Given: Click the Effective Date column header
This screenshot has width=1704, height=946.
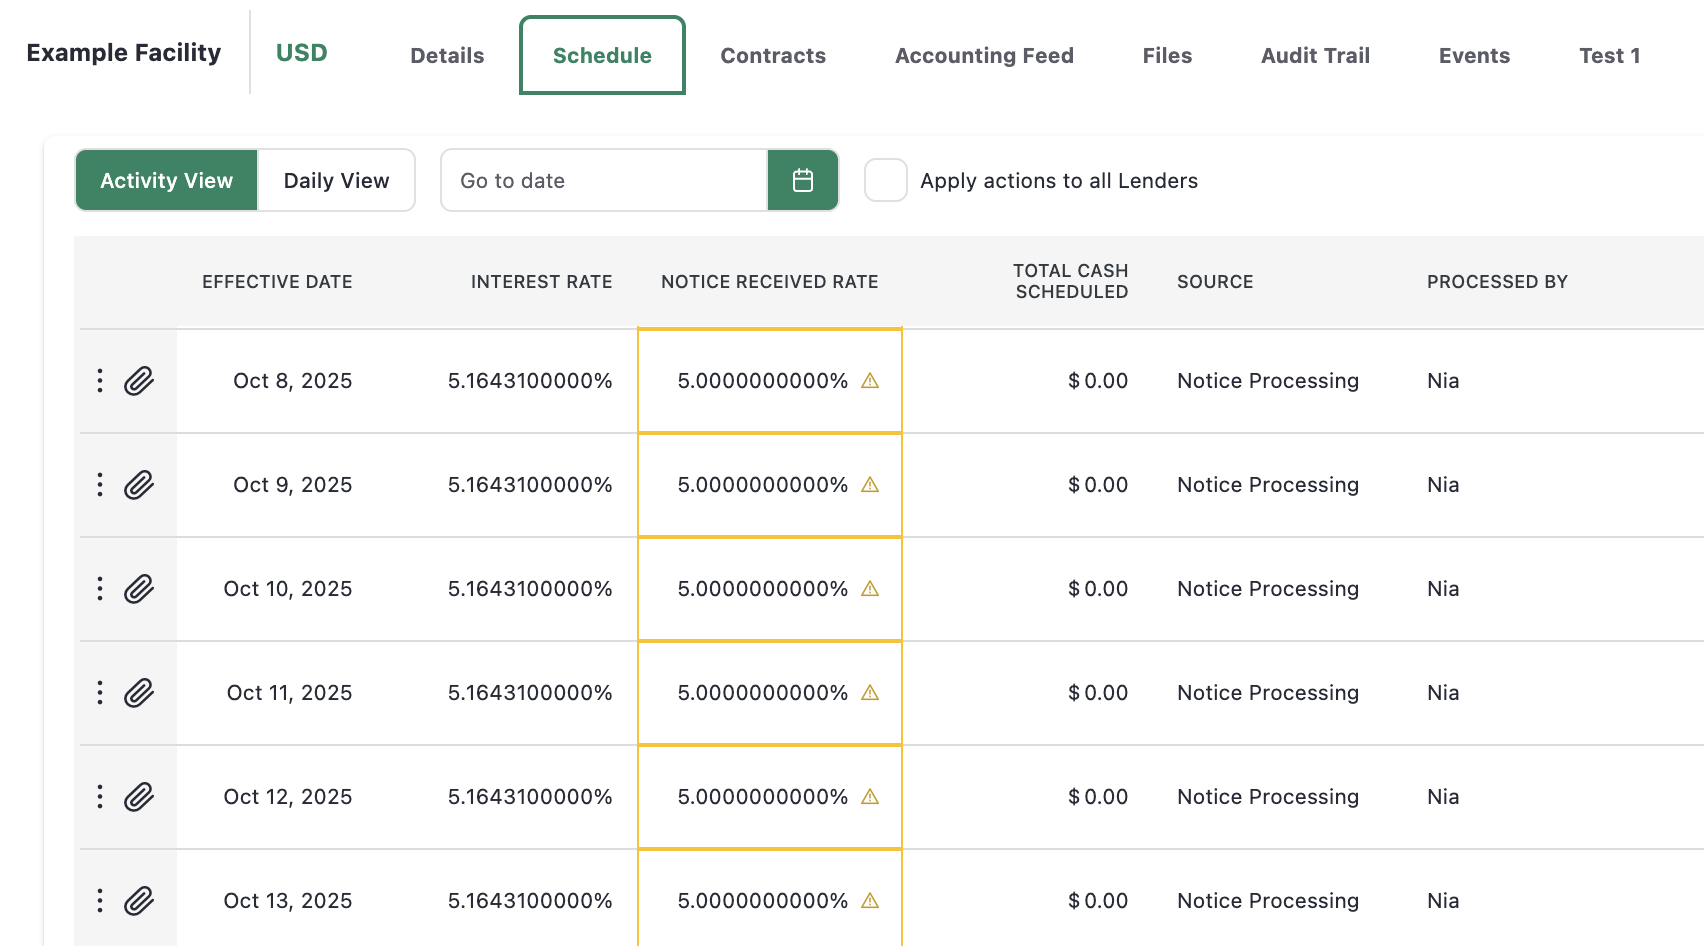Looking at the screenshot, I should [277, 282].
